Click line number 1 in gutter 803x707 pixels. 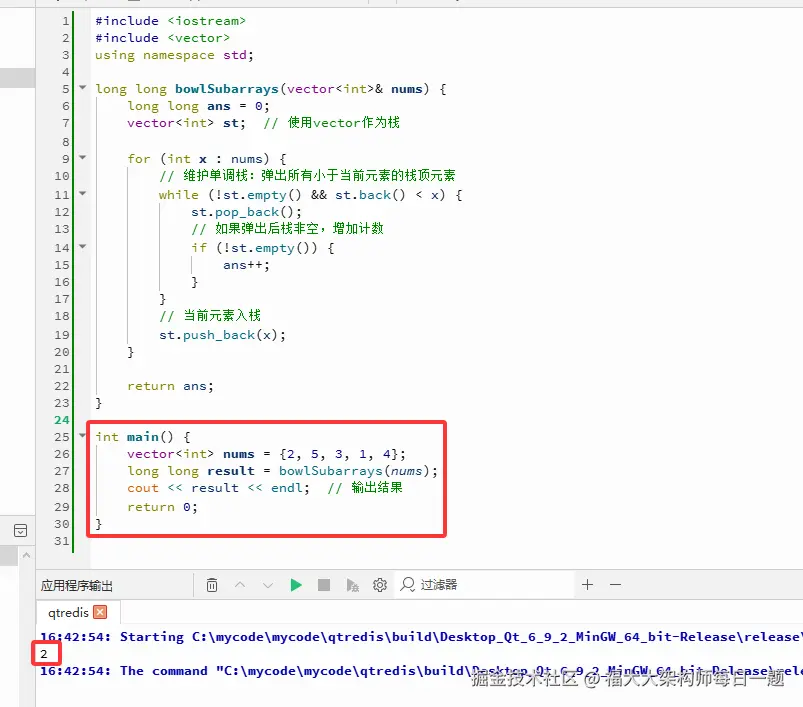click(x=66, y=21)
